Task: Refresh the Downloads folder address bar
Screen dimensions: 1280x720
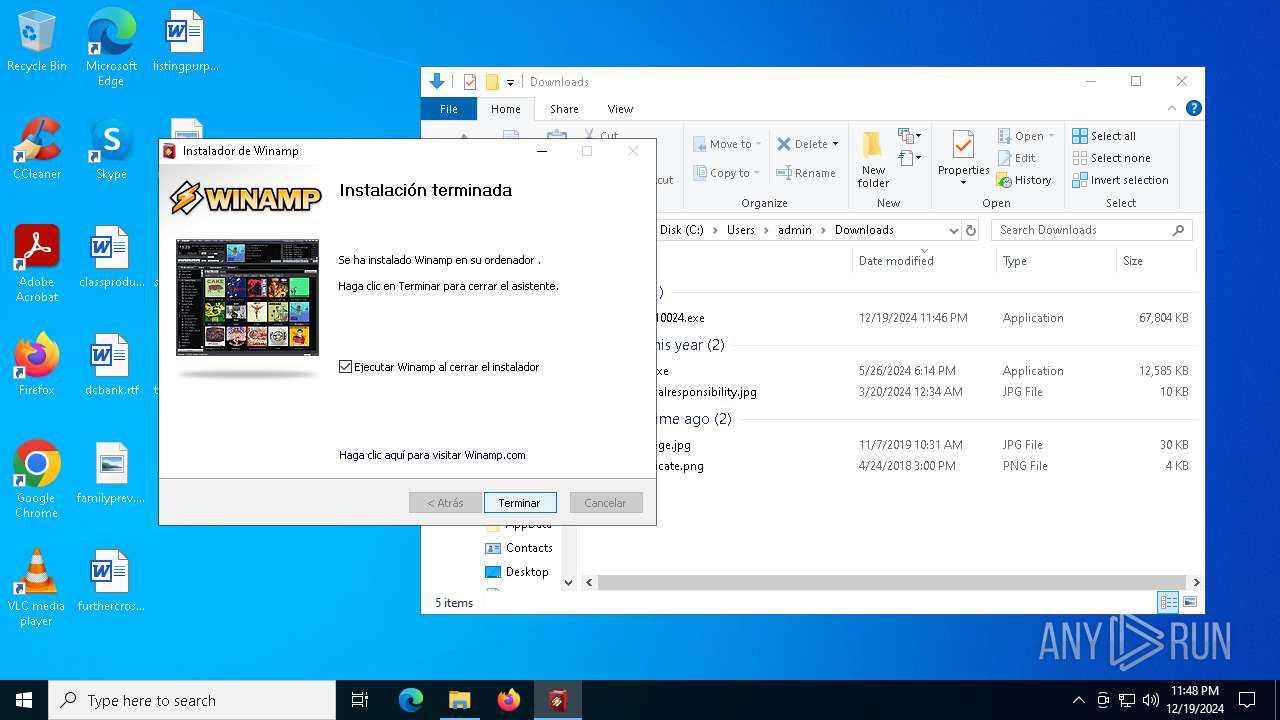Action: click(x=970, y=230)
